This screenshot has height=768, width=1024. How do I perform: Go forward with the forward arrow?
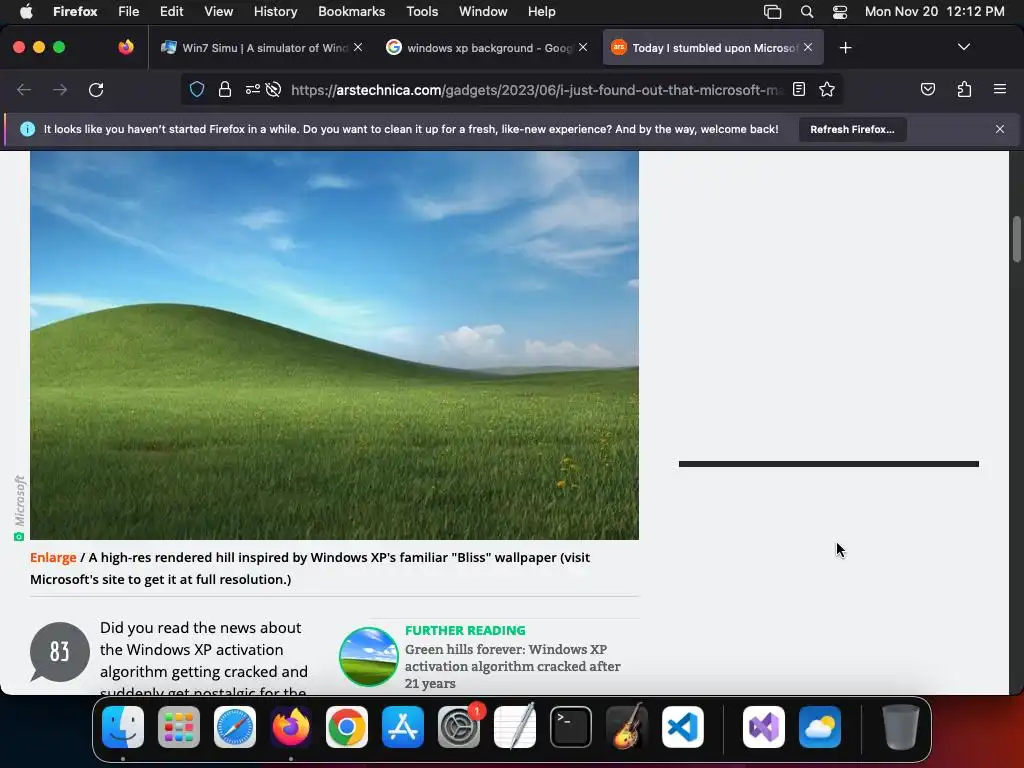click(60, 89)
